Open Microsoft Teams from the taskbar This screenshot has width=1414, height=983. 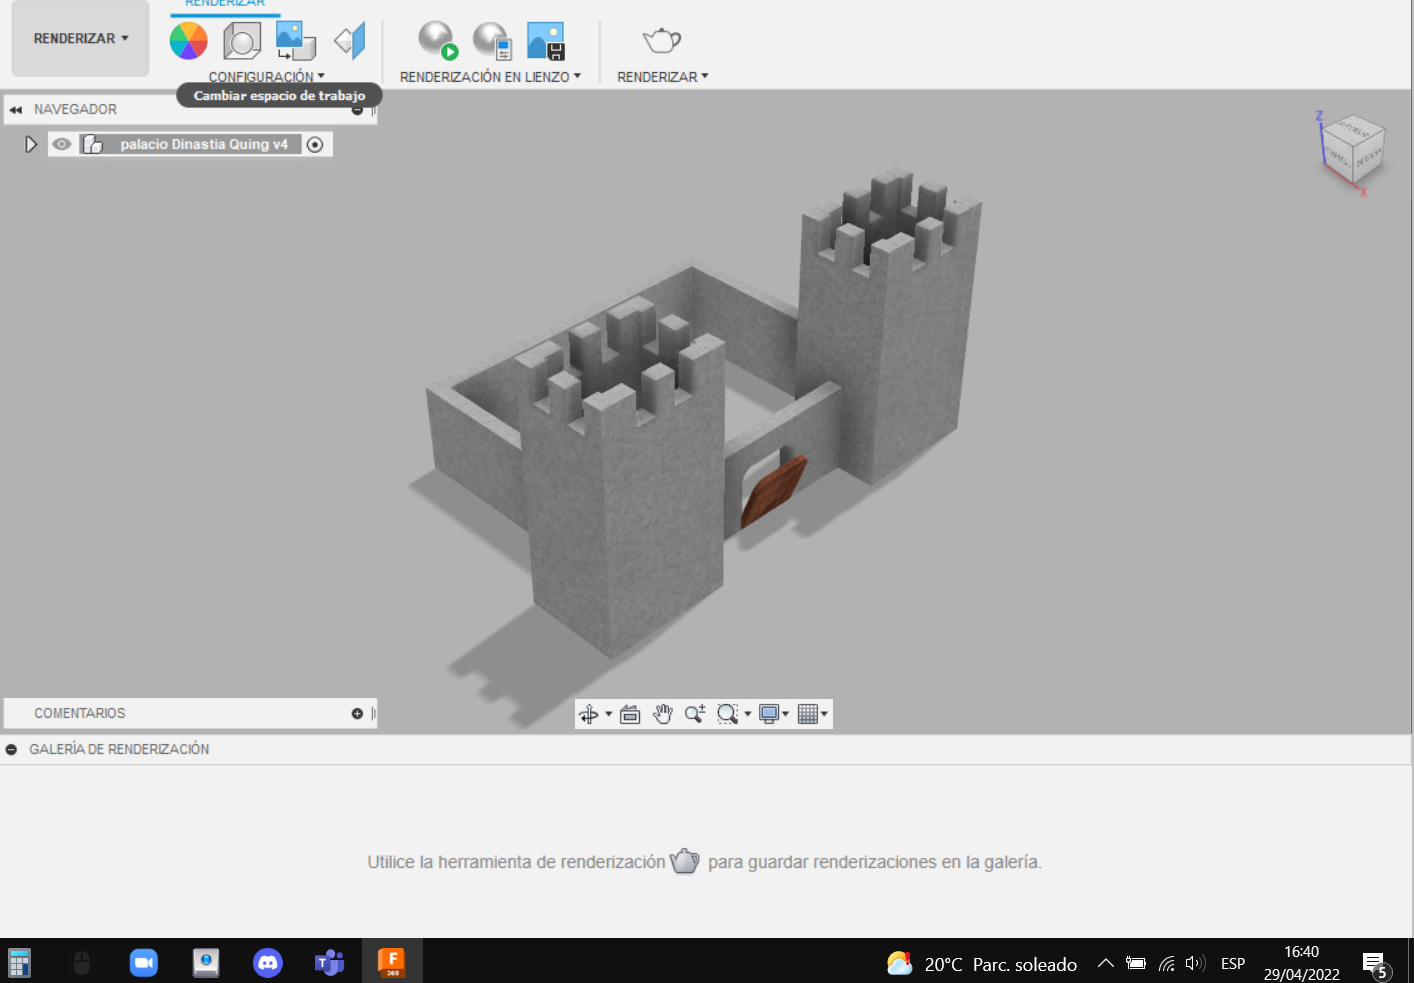329,963
